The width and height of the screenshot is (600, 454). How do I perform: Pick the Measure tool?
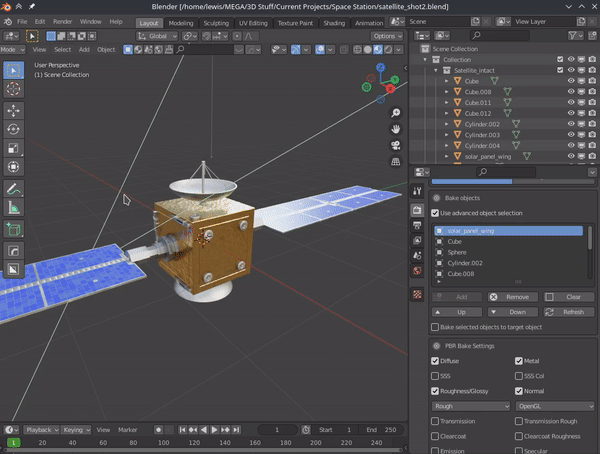point(14,207)
